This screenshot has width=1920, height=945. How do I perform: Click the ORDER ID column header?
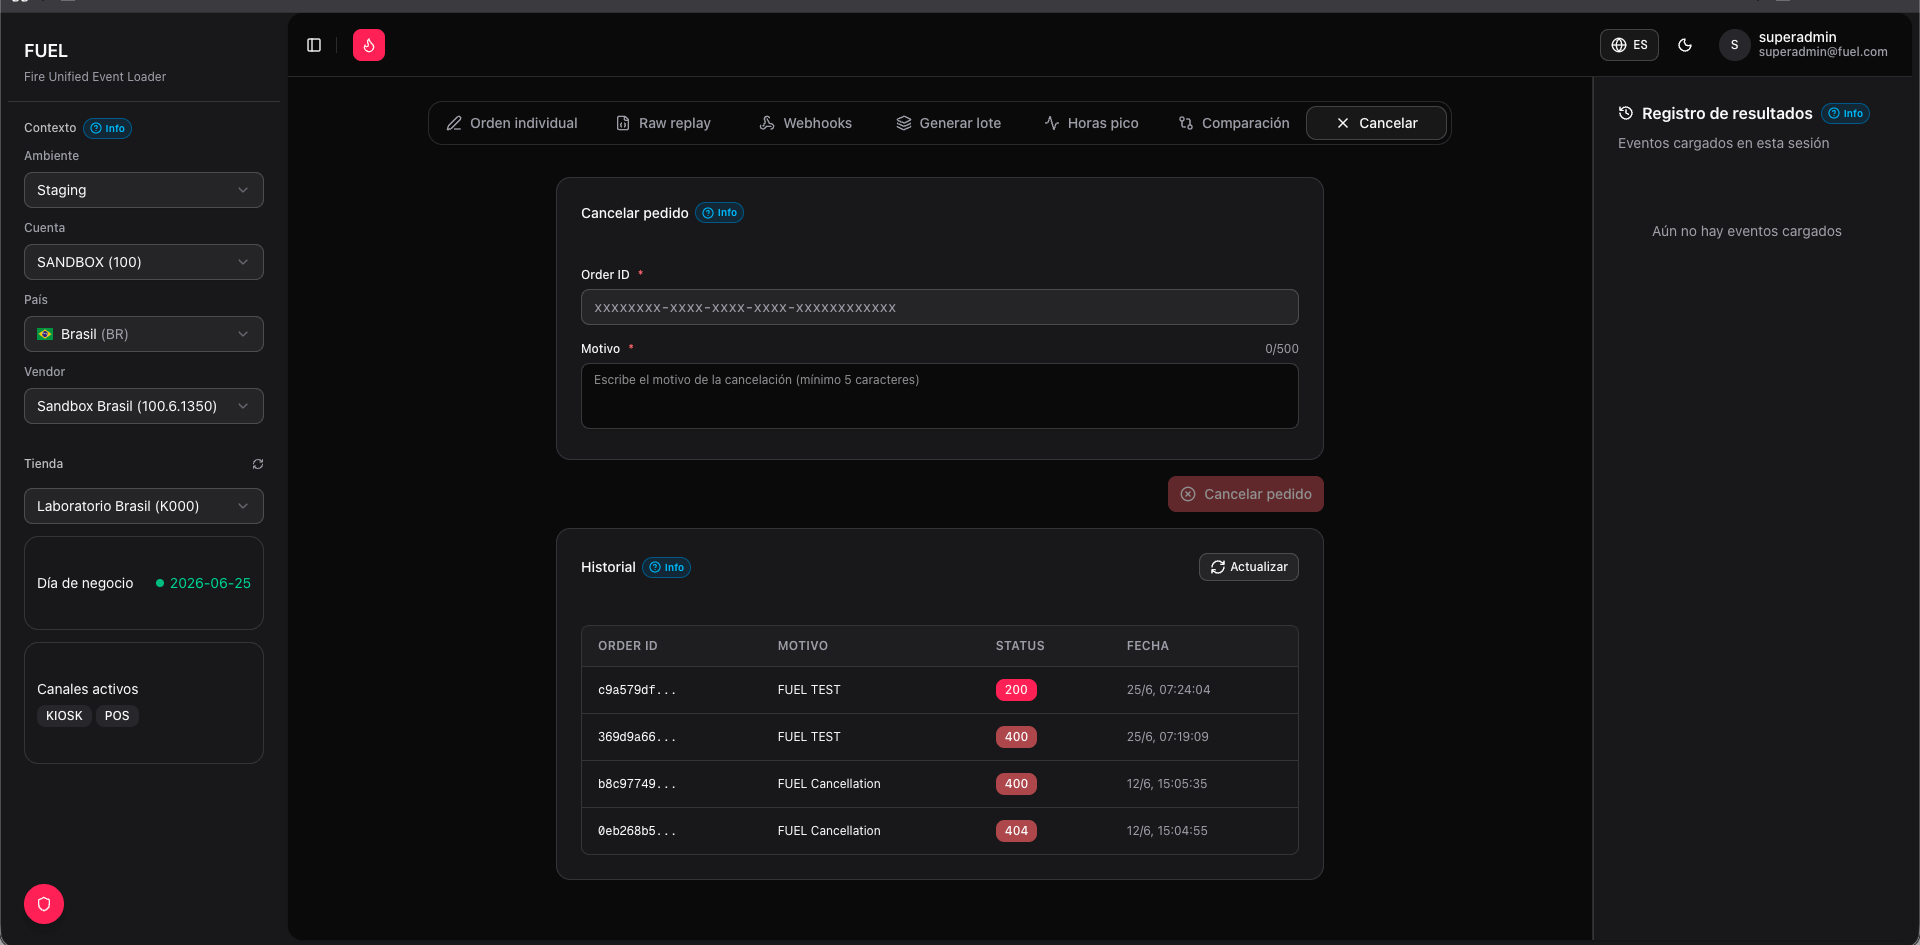[x=628, y=646]
